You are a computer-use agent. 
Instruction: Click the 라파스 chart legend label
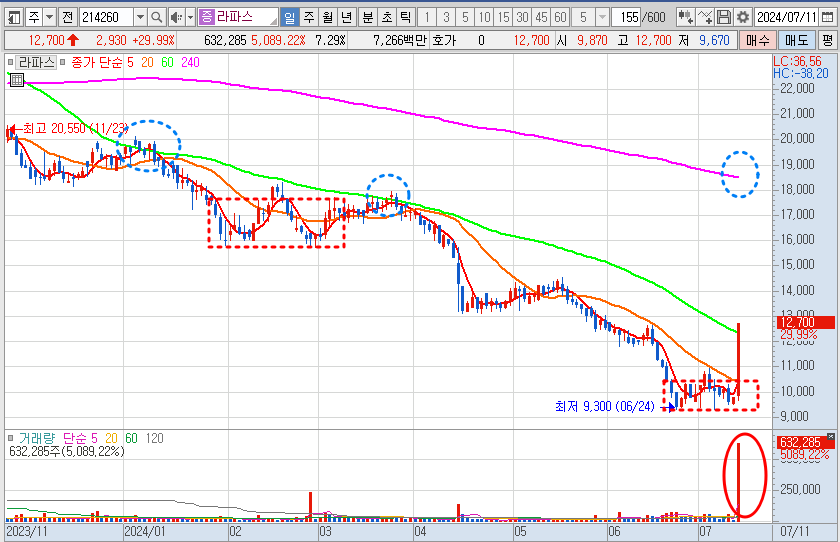36,63
